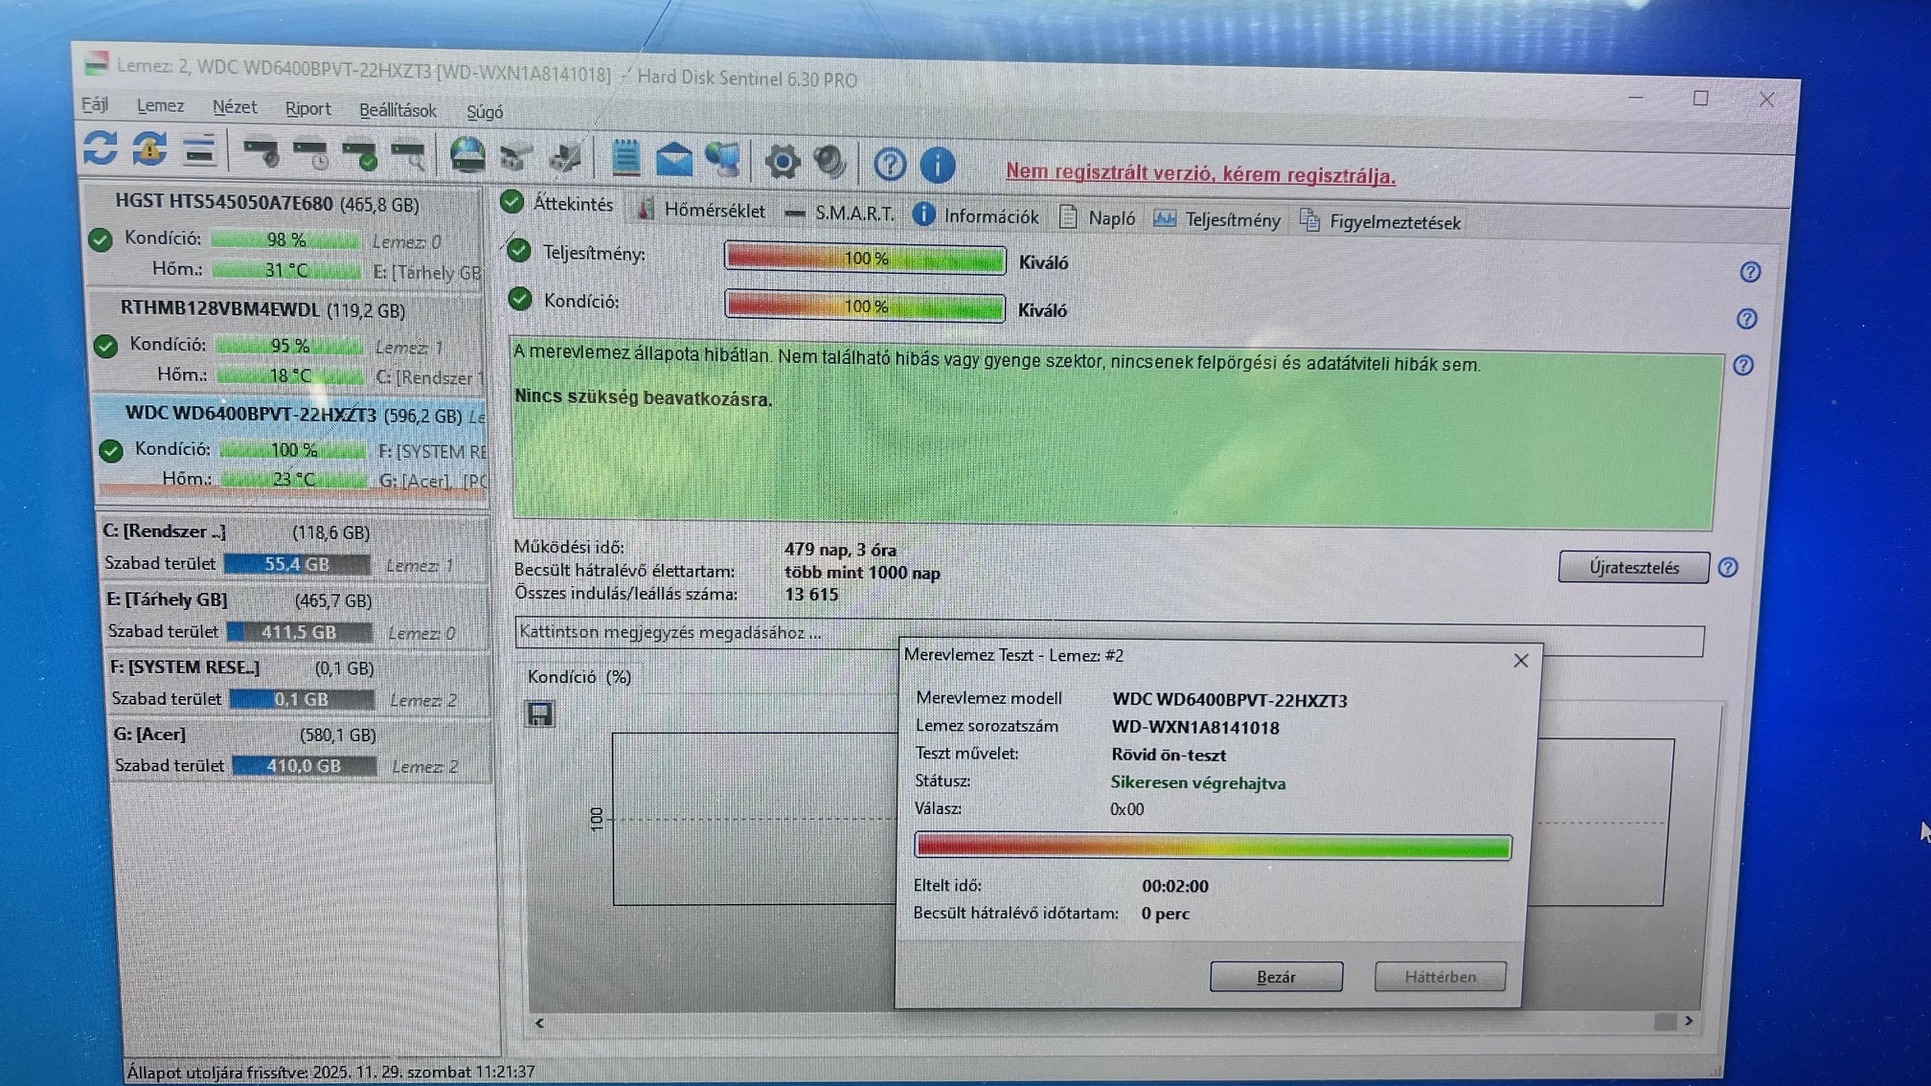Open the notepad report icon
The height and width of the screenshot is (1086, 1931).
[x=626, y=158]
